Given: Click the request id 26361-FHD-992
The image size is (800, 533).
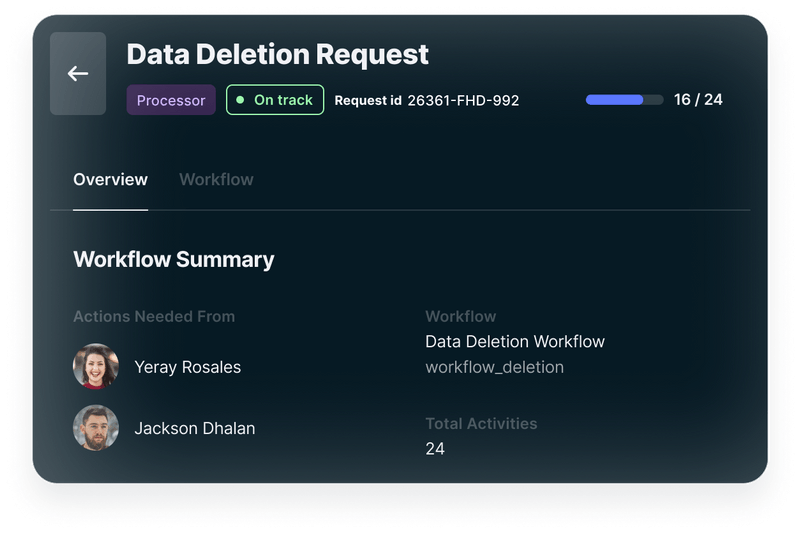Looking at the screenshot, I should point(463,100).
